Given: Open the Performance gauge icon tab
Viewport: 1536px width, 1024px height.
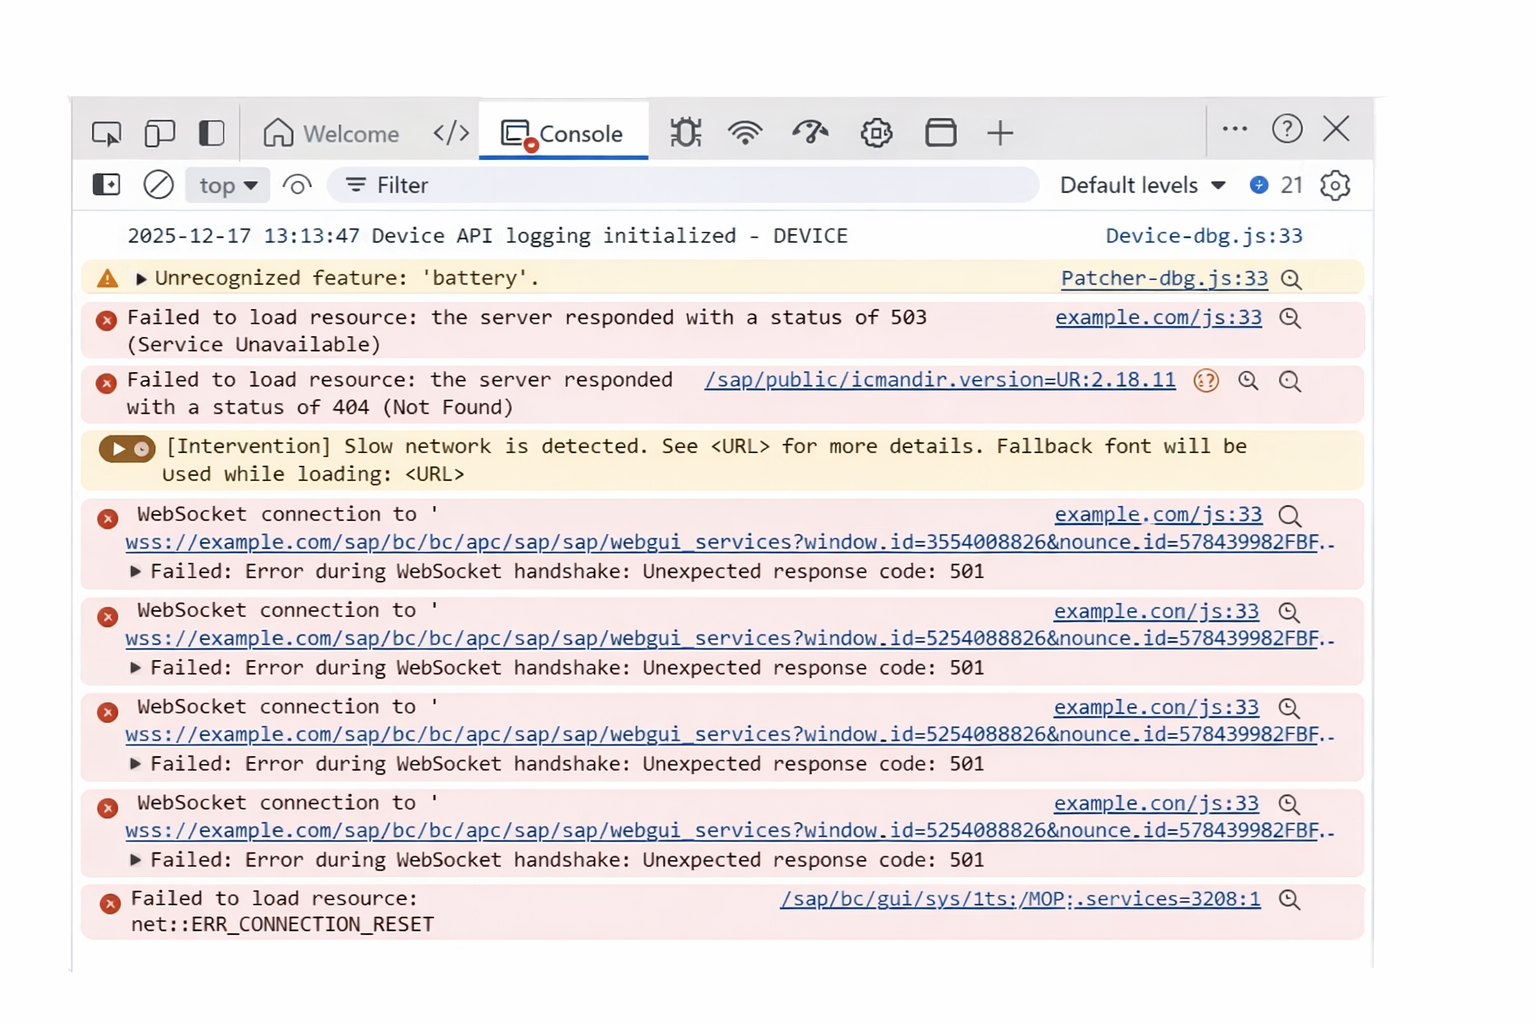Looking at the screenshot, I should [x=810, y=133].
